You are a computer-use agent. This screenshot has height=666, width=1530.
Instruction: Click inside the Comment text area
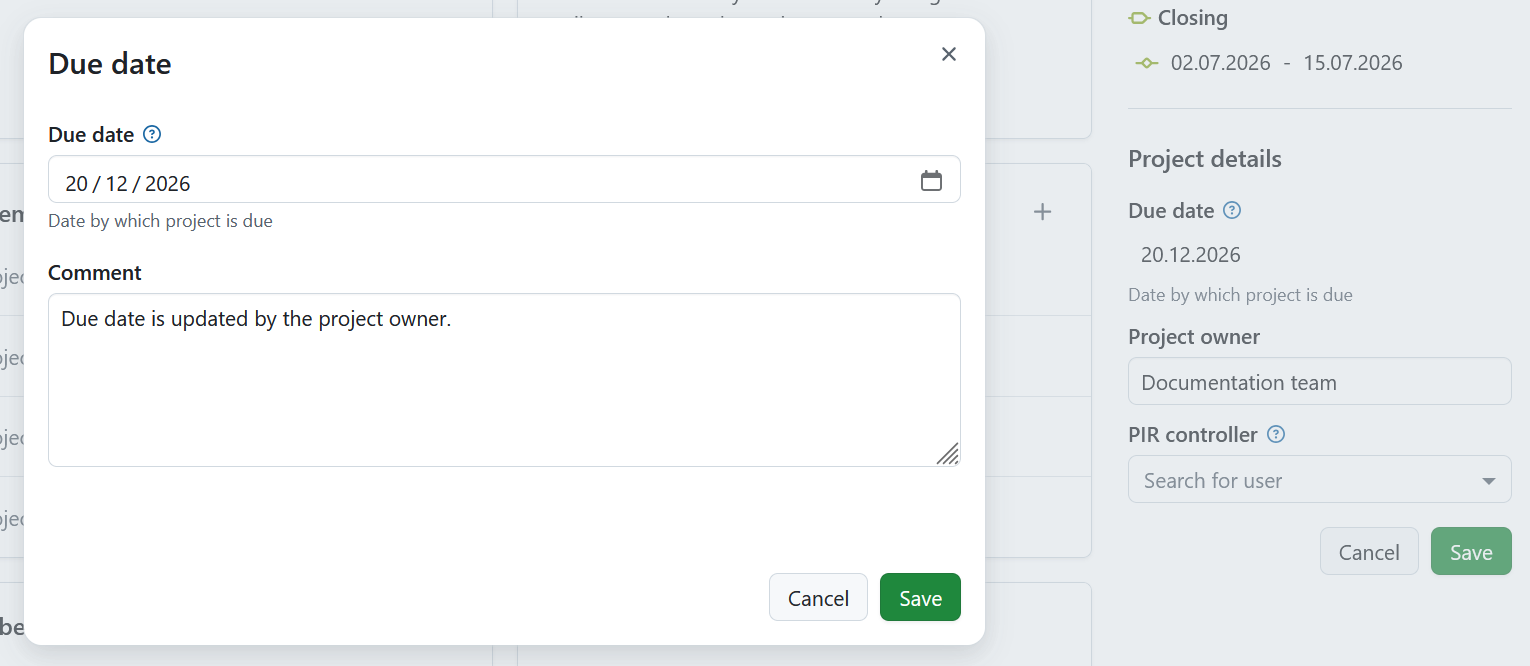pos(500,380)
